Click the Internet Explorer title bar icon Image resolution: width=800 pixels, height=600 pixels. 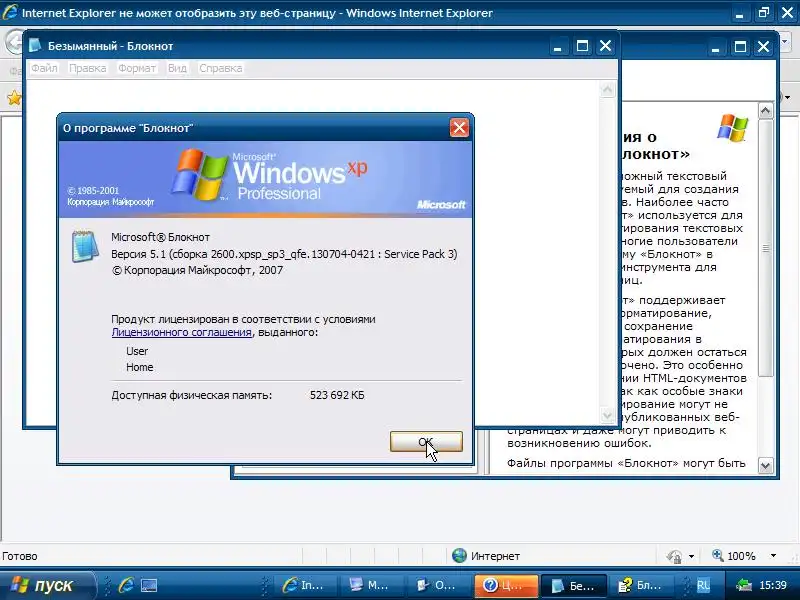(x=10, y=12)
